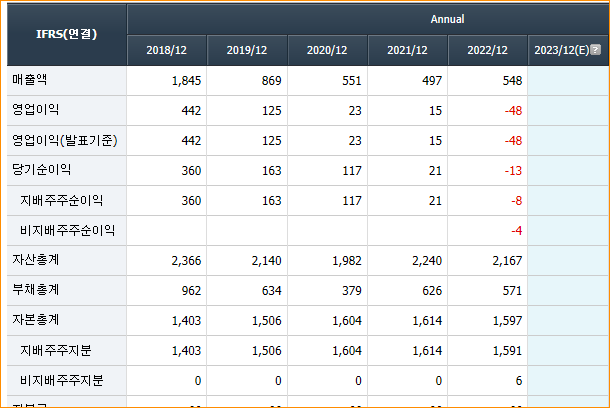This screenshot has width=610, height=408.
Task: Click the 당기순이익 row label
Action: [42, 170]
